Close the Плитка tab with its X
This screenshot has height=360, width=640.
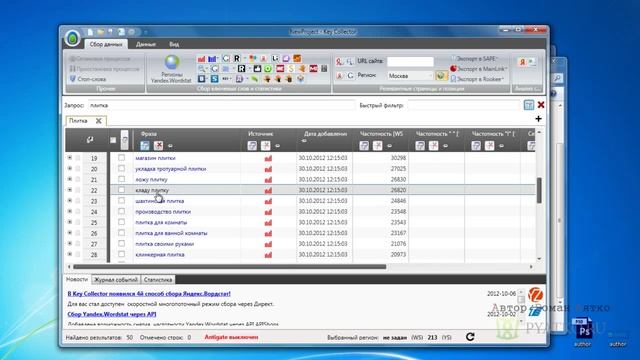point(98,120)
